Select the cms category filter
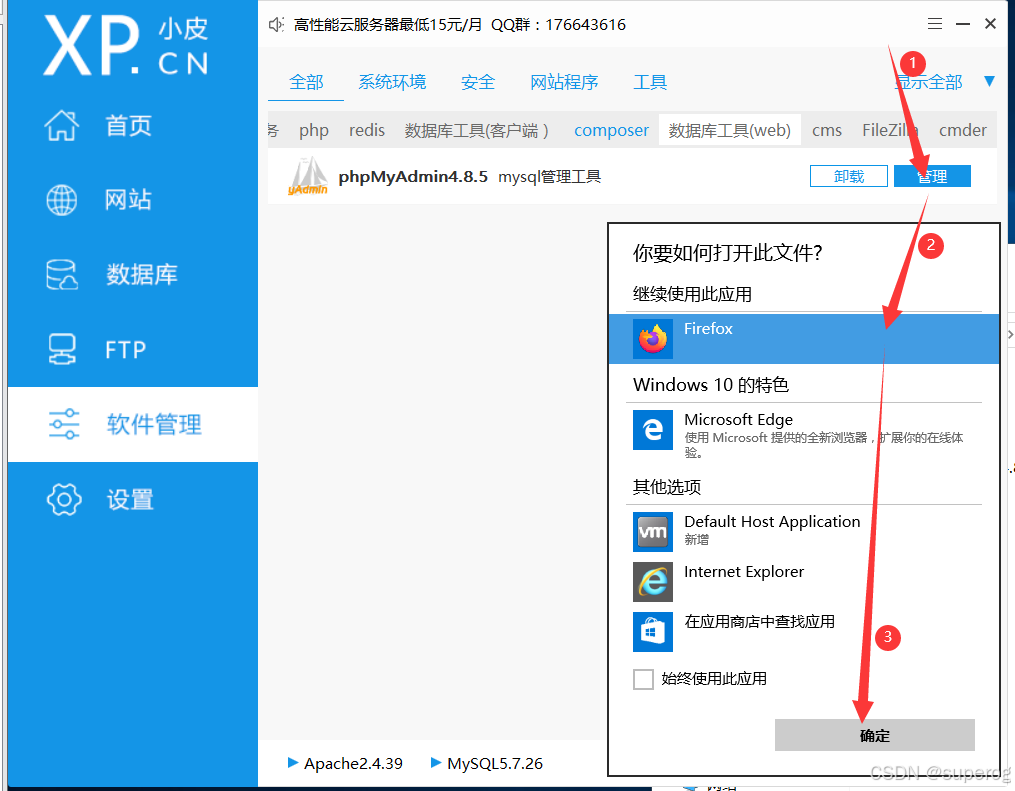Screen dimensions: 1015x791 pyautogui.click(x=827, y=130)
